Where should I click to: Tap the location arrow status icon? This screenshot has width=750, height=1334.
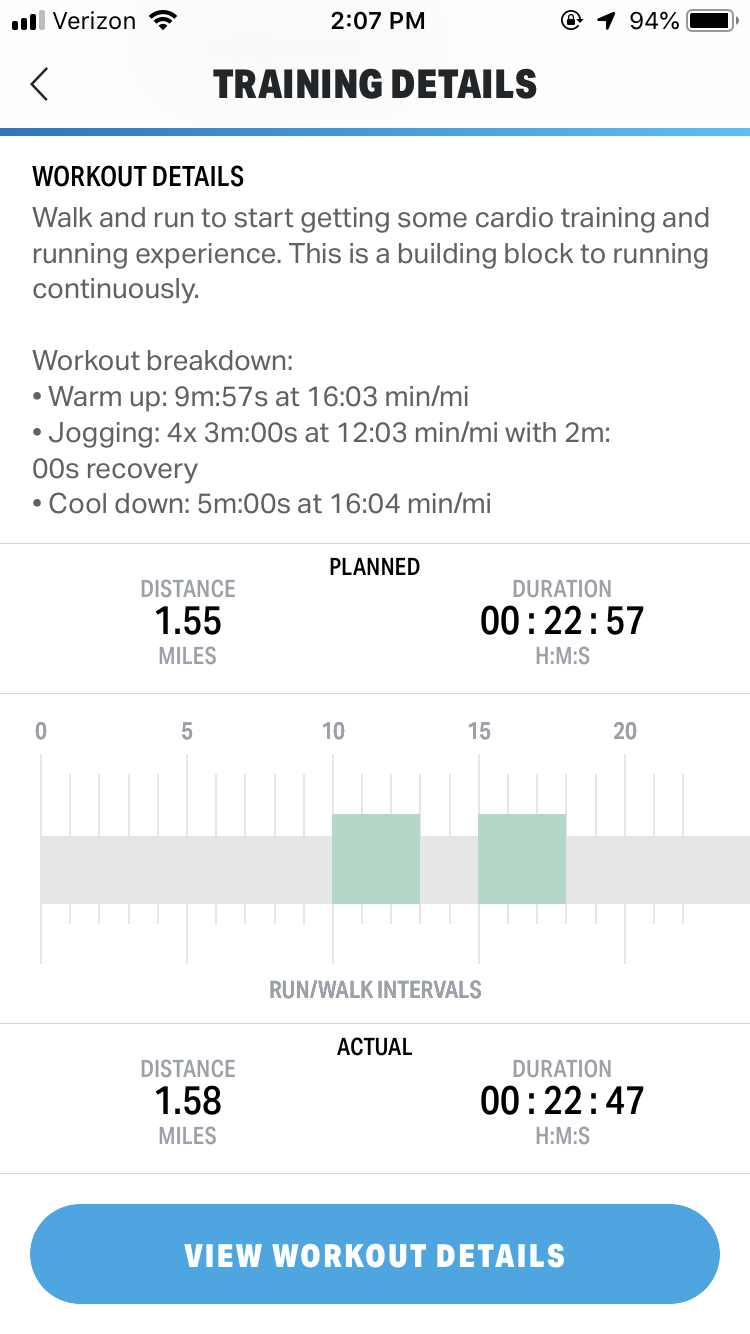(605, 20)
